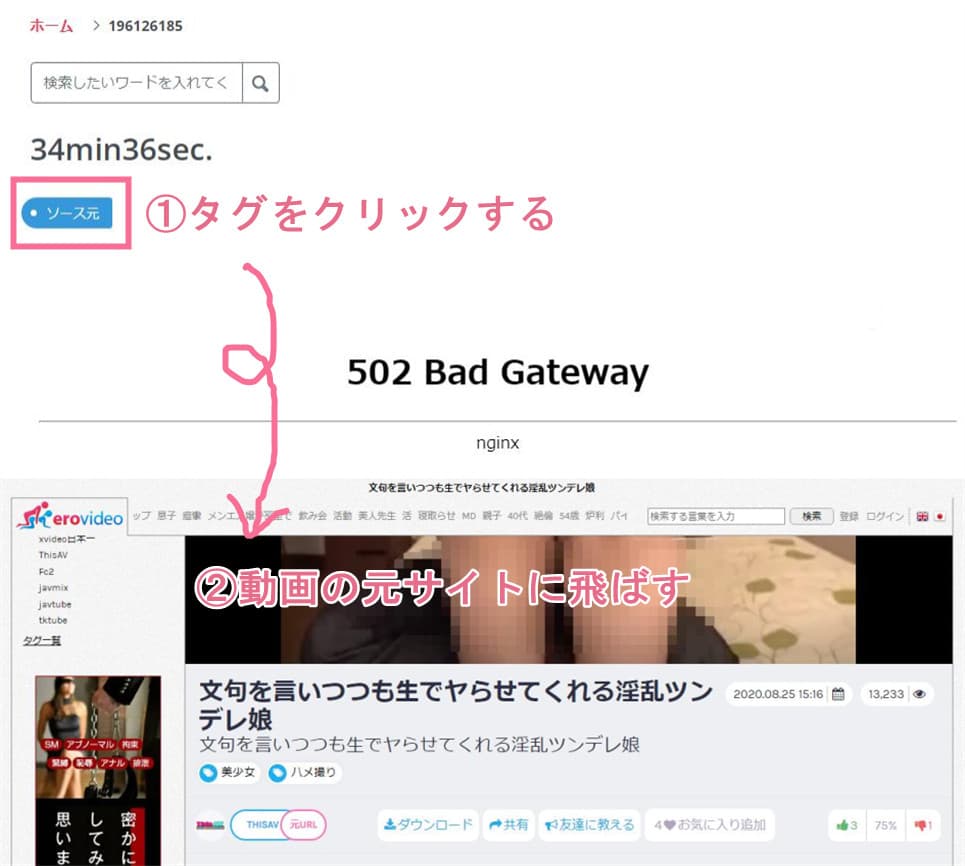This screenshot has height=866, width=965.
Task: Click the thumbs-down dislike icon
Action: pyautogui.click(x=920, y=825)
